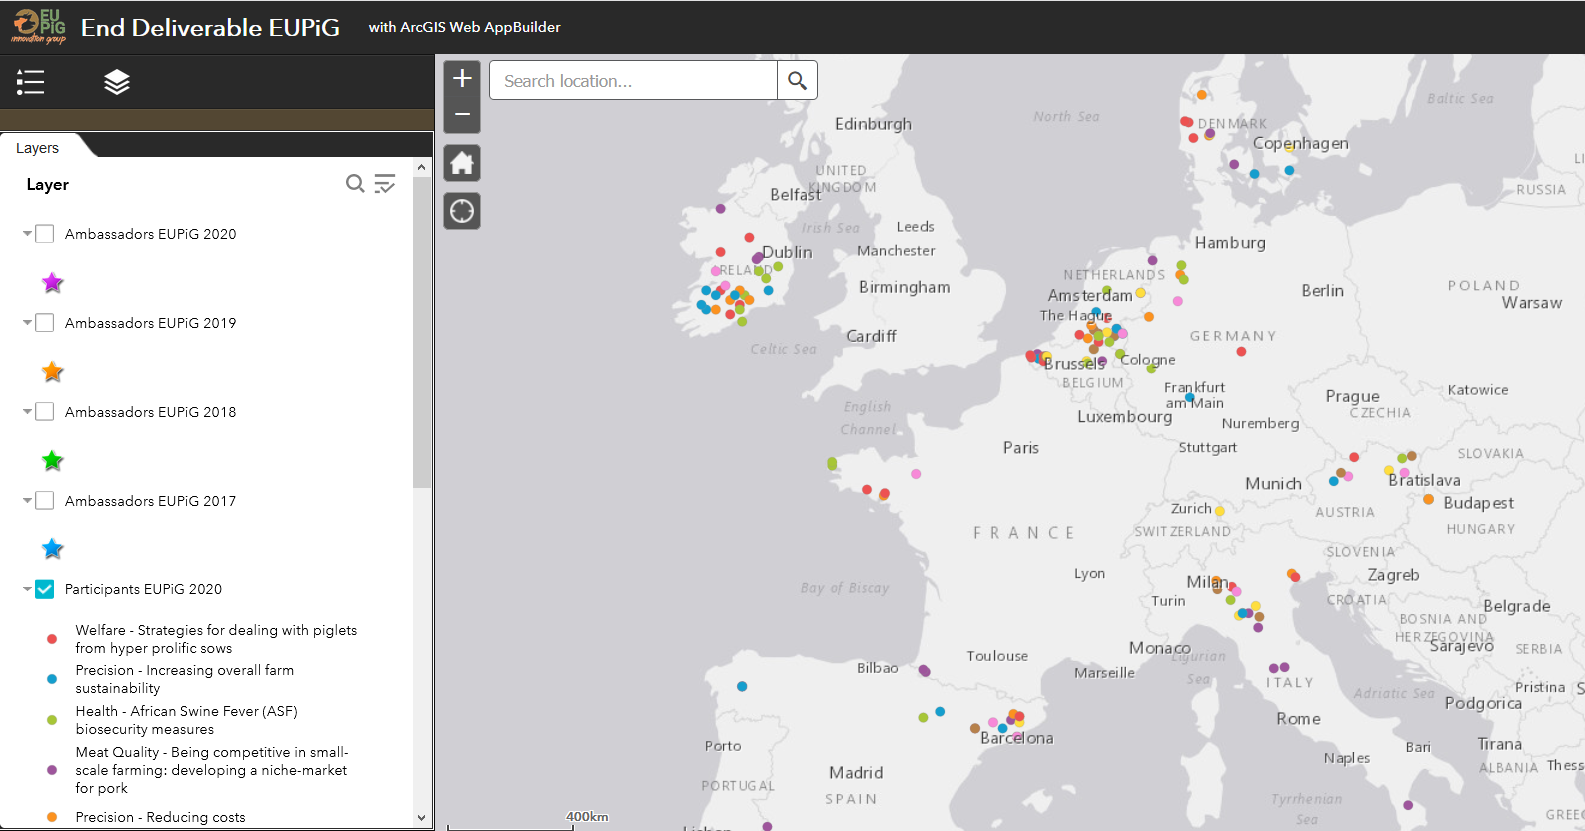Click the purple star legend symbol
The image size is (1585, 831).
(53, 283)
